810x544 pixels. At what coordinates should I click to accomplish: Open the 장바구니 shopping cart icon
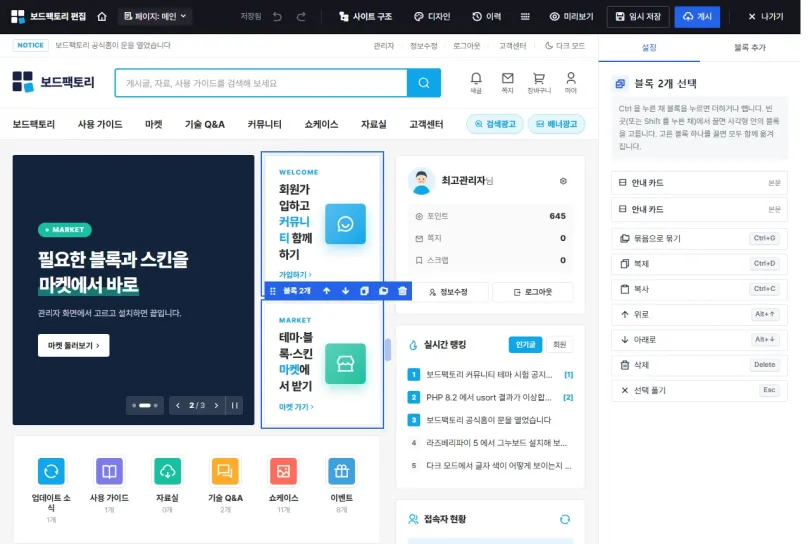[x=539, y=82]
